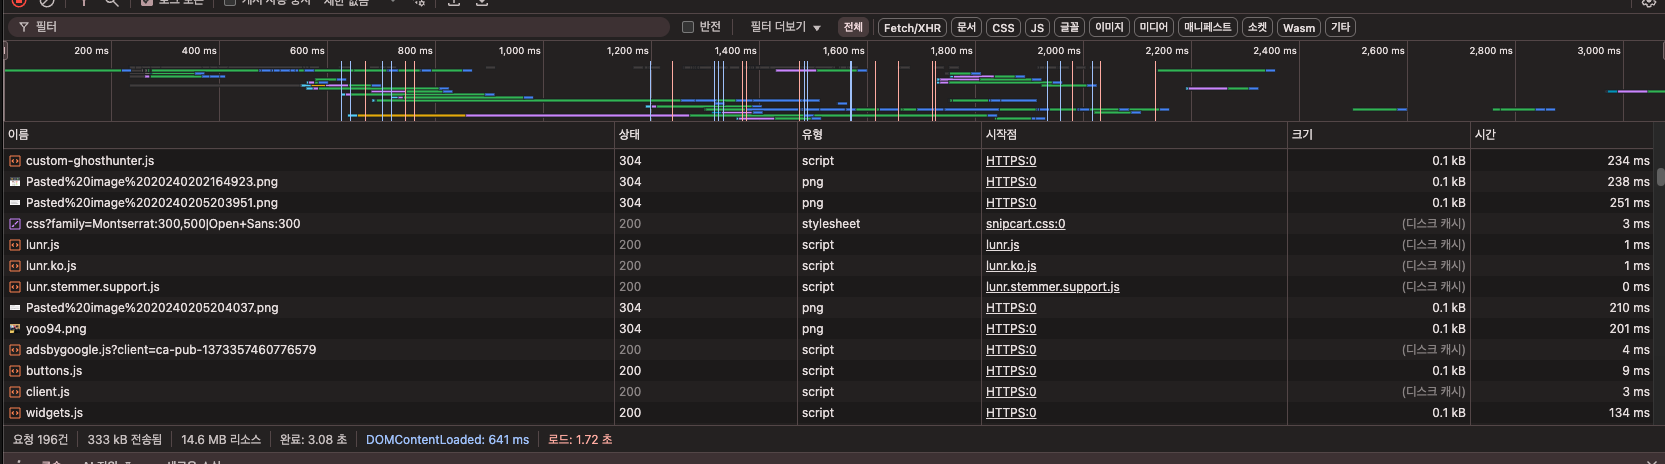Click the image icon beside Pasted%20image%2020240202164923.png
The image size is (1665, 464).
pyautogui.click(x=15, y=182)
